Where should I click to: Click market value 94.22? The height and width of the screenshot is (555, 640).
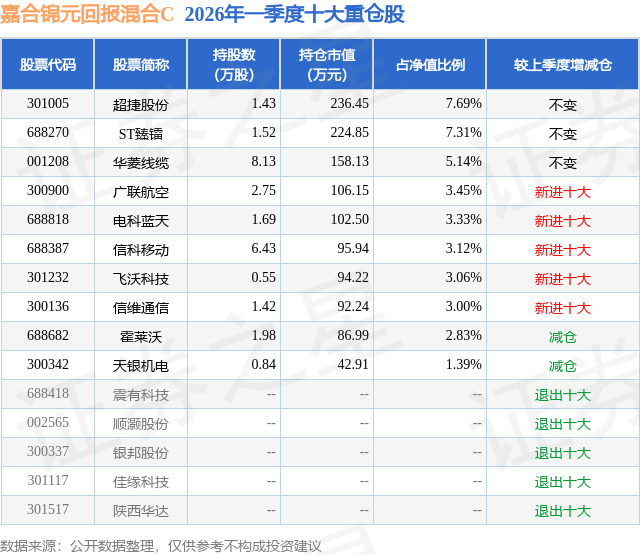353,278
